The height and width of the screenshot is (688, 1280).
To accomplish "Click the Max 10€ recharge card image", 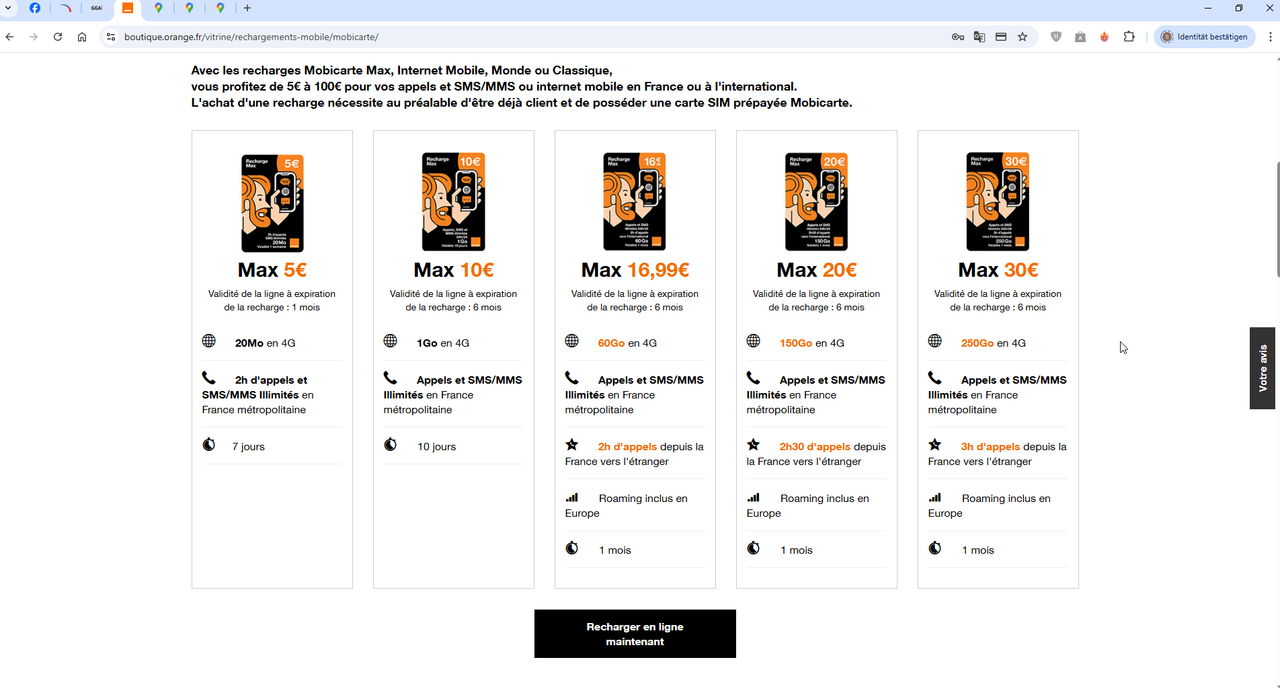I will click(453, 203).
